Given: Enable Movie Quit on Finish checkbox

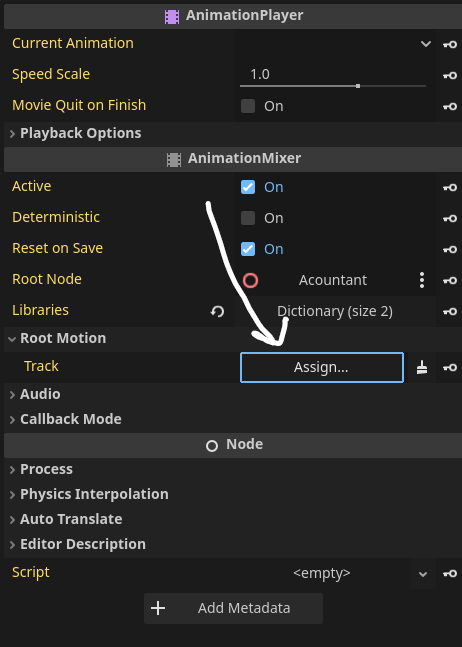Looking at the screenshot, I should pyautogui.click(x=248, y=106).
